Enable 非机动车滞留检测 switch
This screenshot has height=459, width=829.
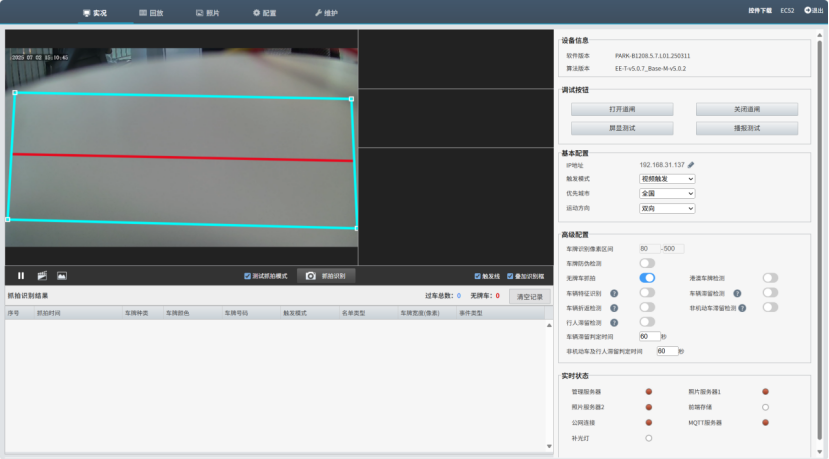pyautogui.click(x=770, y=307)
